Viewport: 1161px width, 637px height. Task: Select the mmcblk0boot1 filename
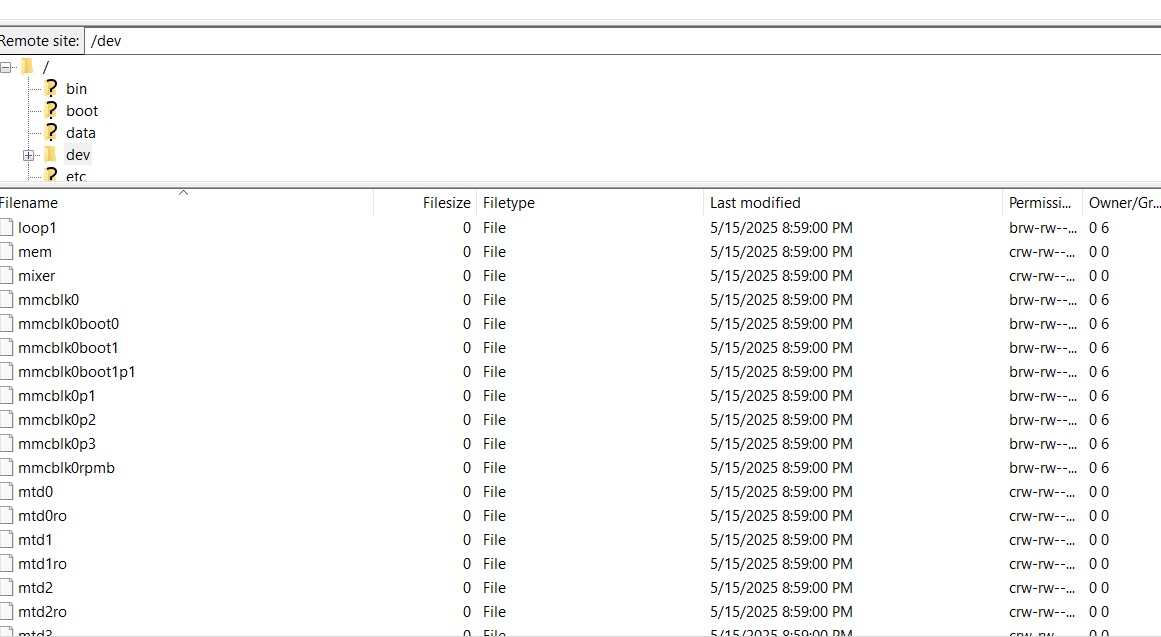click(x=68, y=347)
